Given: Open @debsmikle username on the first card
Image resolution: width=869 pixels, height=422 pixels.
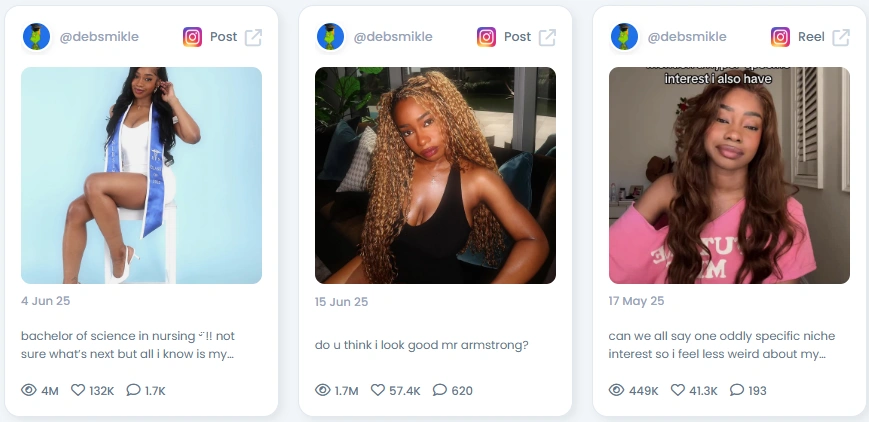Looking at the screenshot, I should pyautogui.click(x=99, y=37).
